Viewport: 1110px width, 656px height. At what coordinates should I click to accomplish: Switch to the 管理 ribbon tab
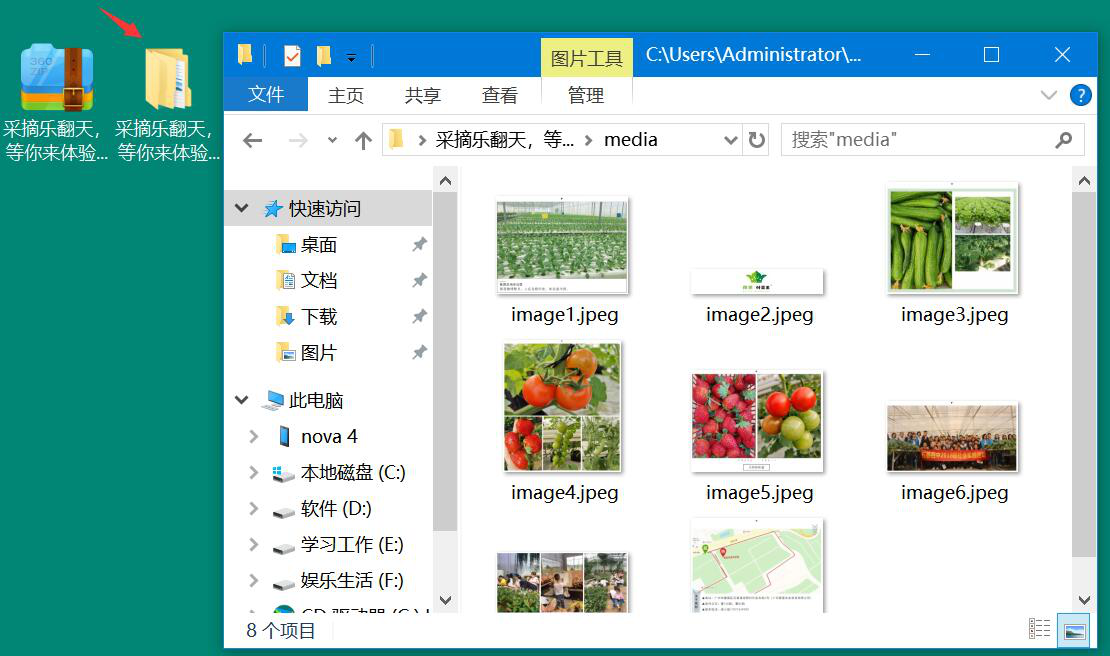pos(586,95)
